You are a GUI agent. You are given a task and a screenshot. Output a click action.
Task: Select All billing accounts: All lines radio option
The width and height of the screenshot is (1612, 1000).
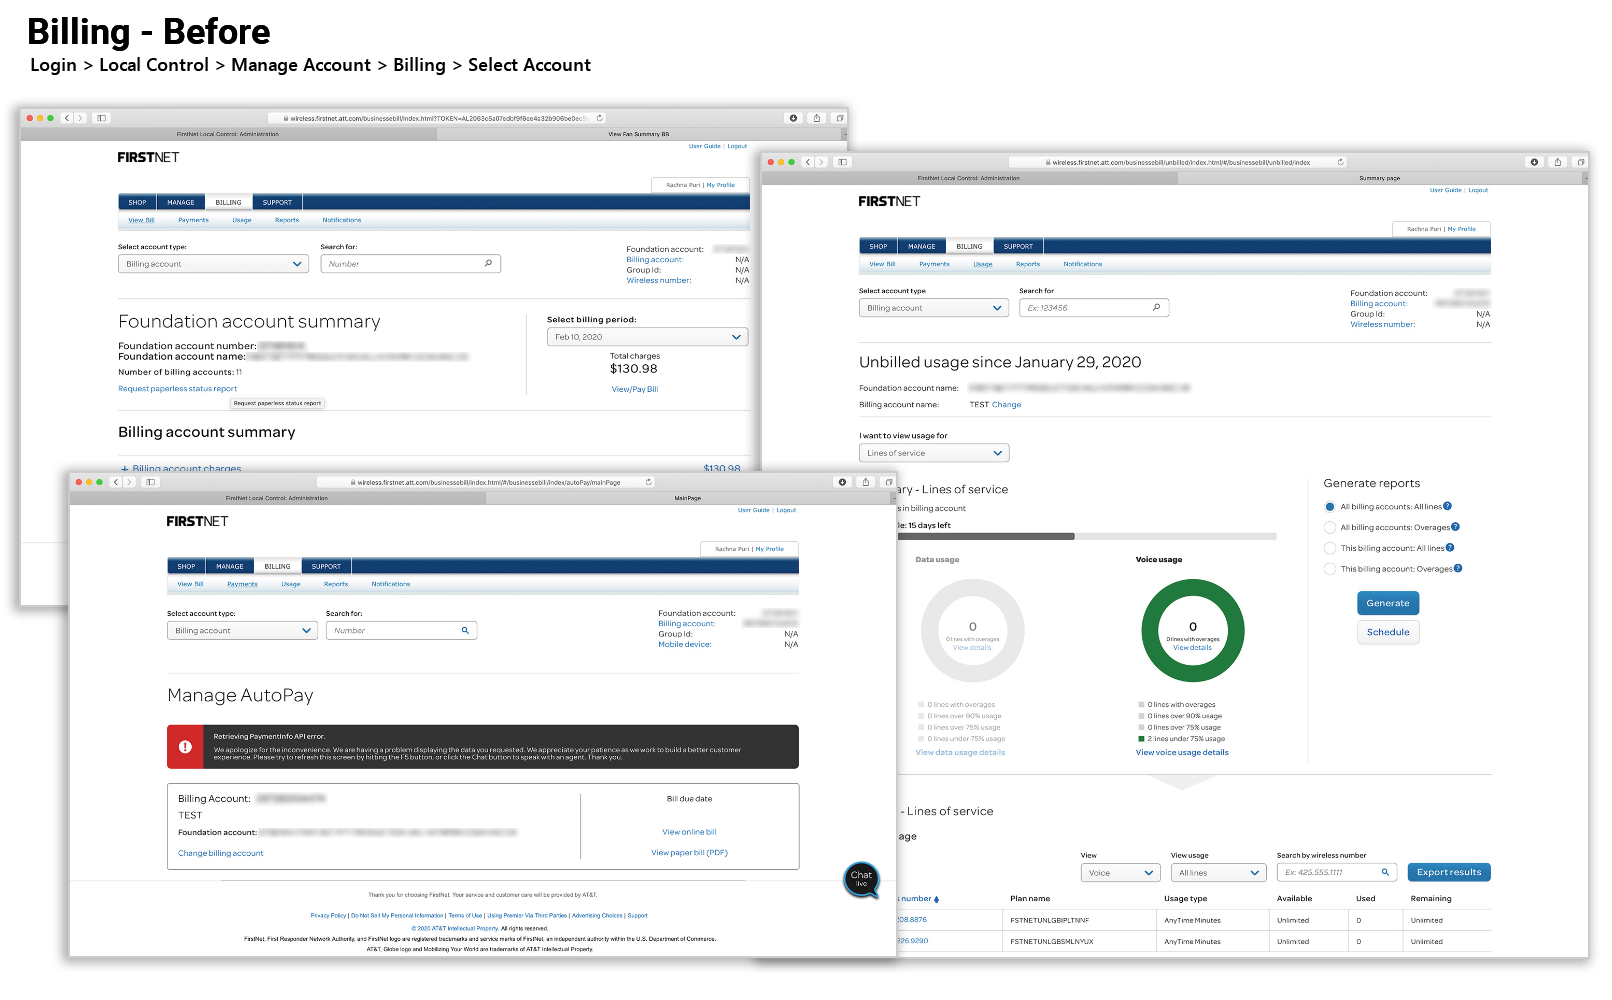pos(1330,507)
